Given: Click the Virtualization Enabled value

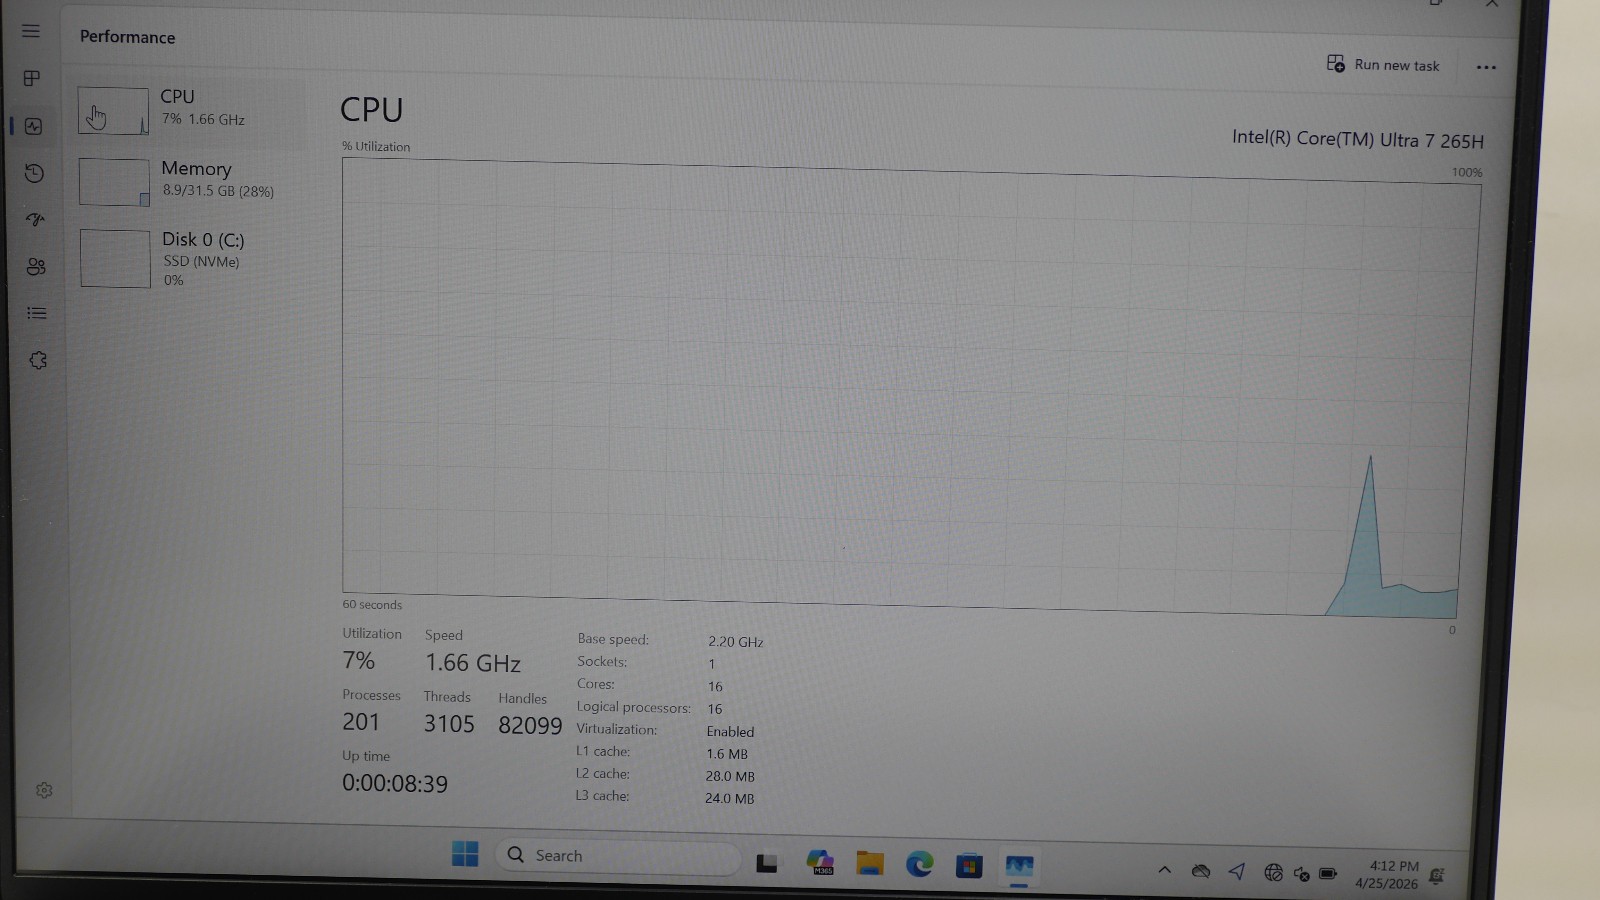Looking at the screenshot, I should pyautogui.click(x=731, y=731).
